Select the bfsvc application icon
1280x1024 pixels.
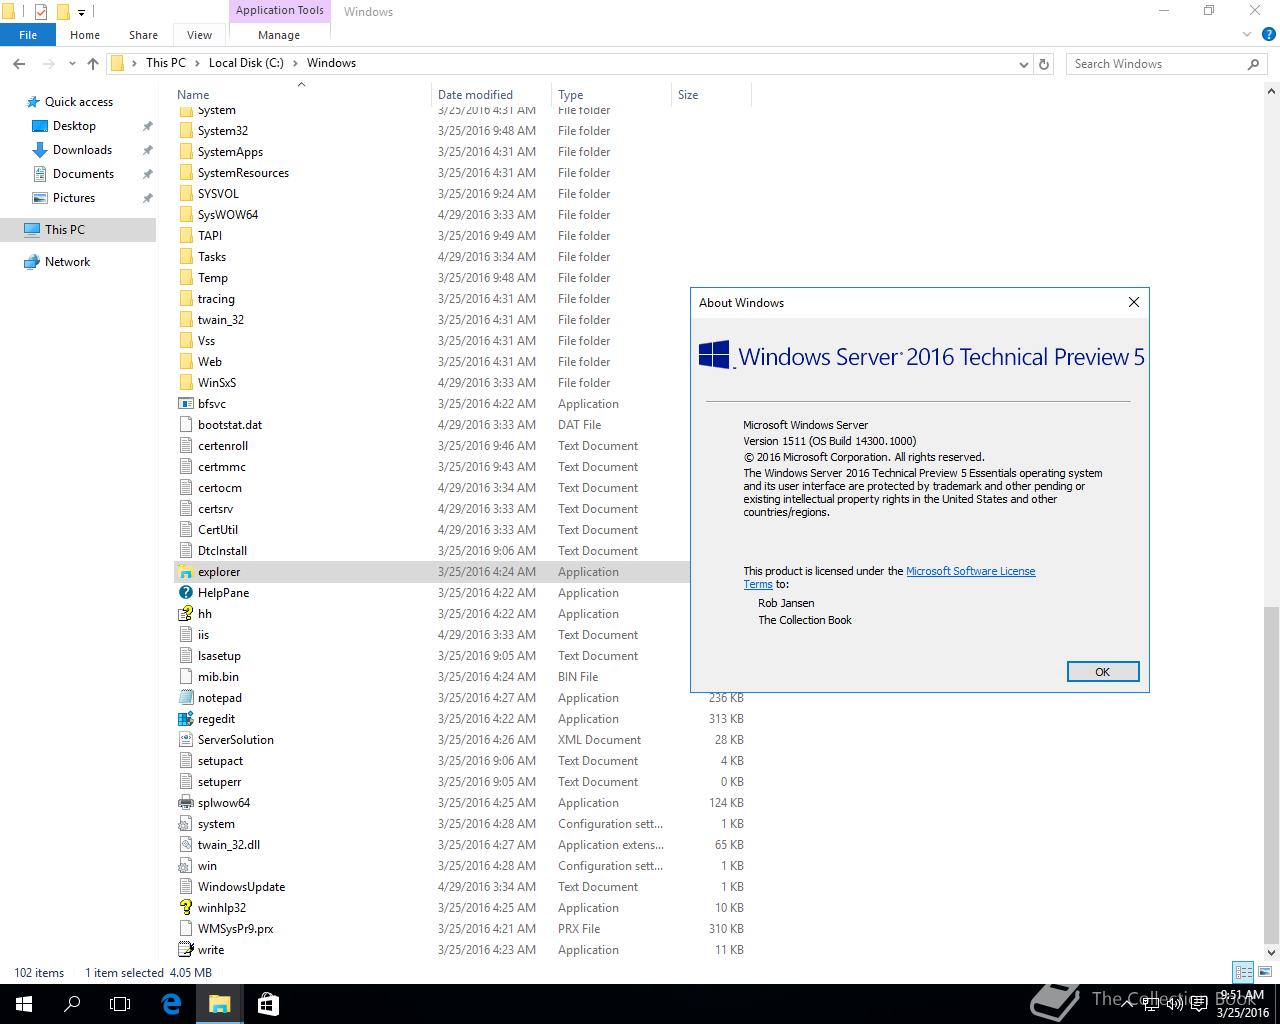coord(185,404)
